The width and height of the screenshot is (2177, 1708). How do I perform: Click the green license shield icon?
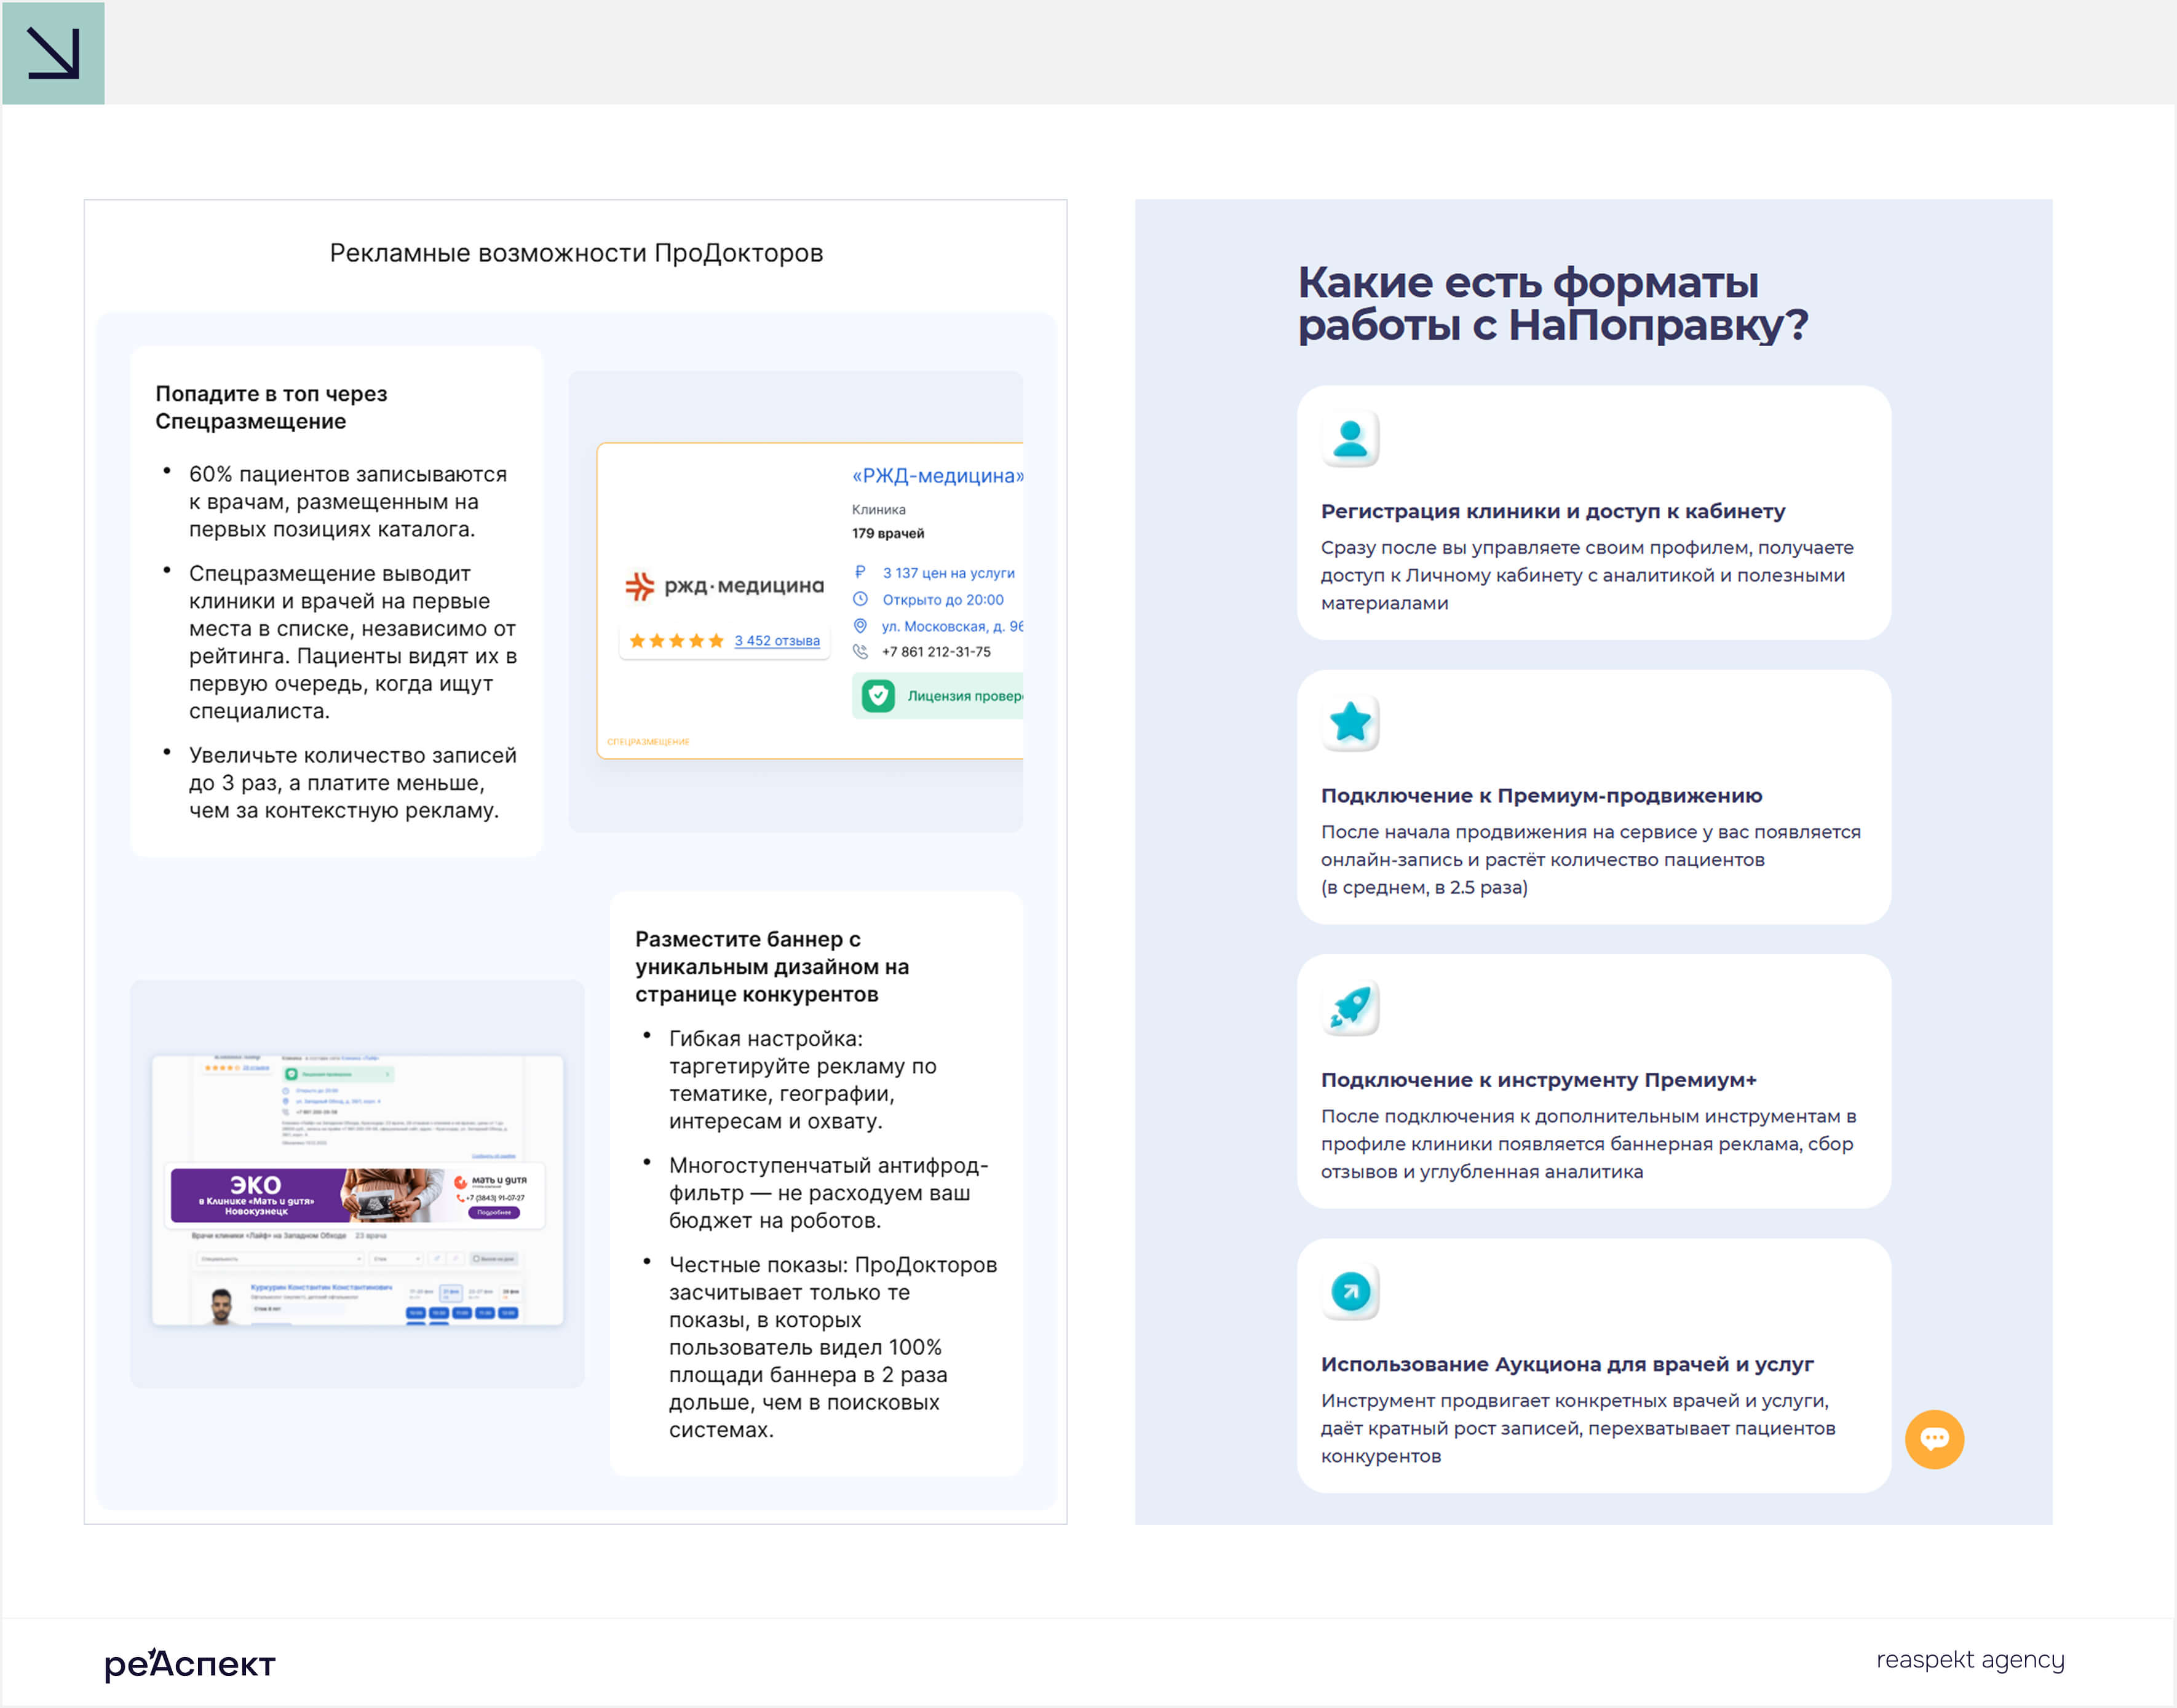(x=878, y=696)
